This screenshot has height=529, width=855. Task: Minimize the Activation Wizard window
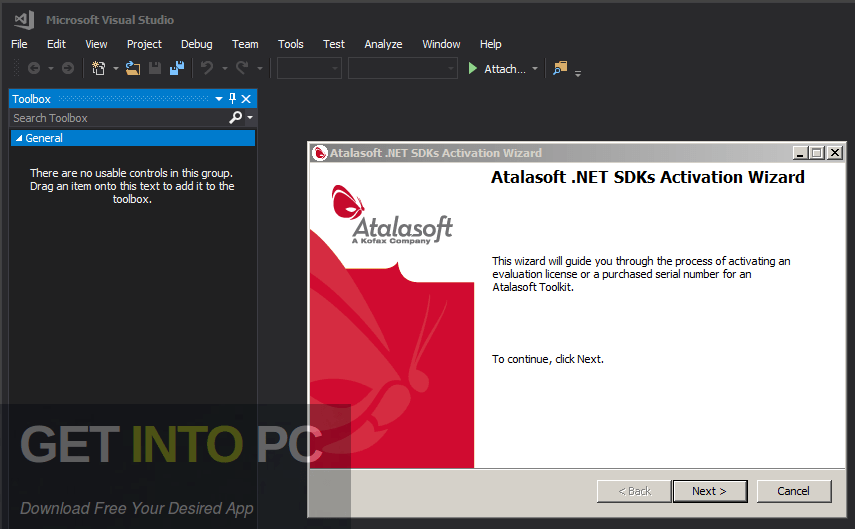click(x=800, y=153)
